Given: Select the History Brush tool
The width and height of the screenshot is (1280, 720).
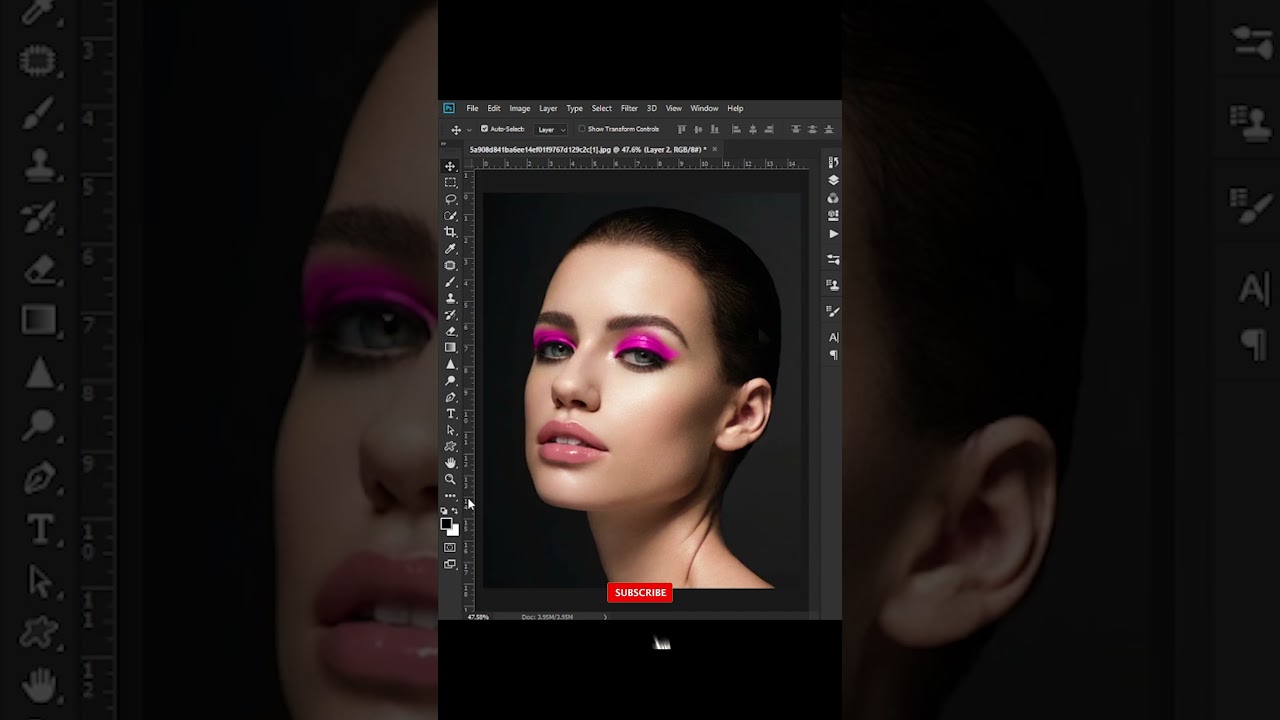Looking at the screenshot, I should (450, 315).
